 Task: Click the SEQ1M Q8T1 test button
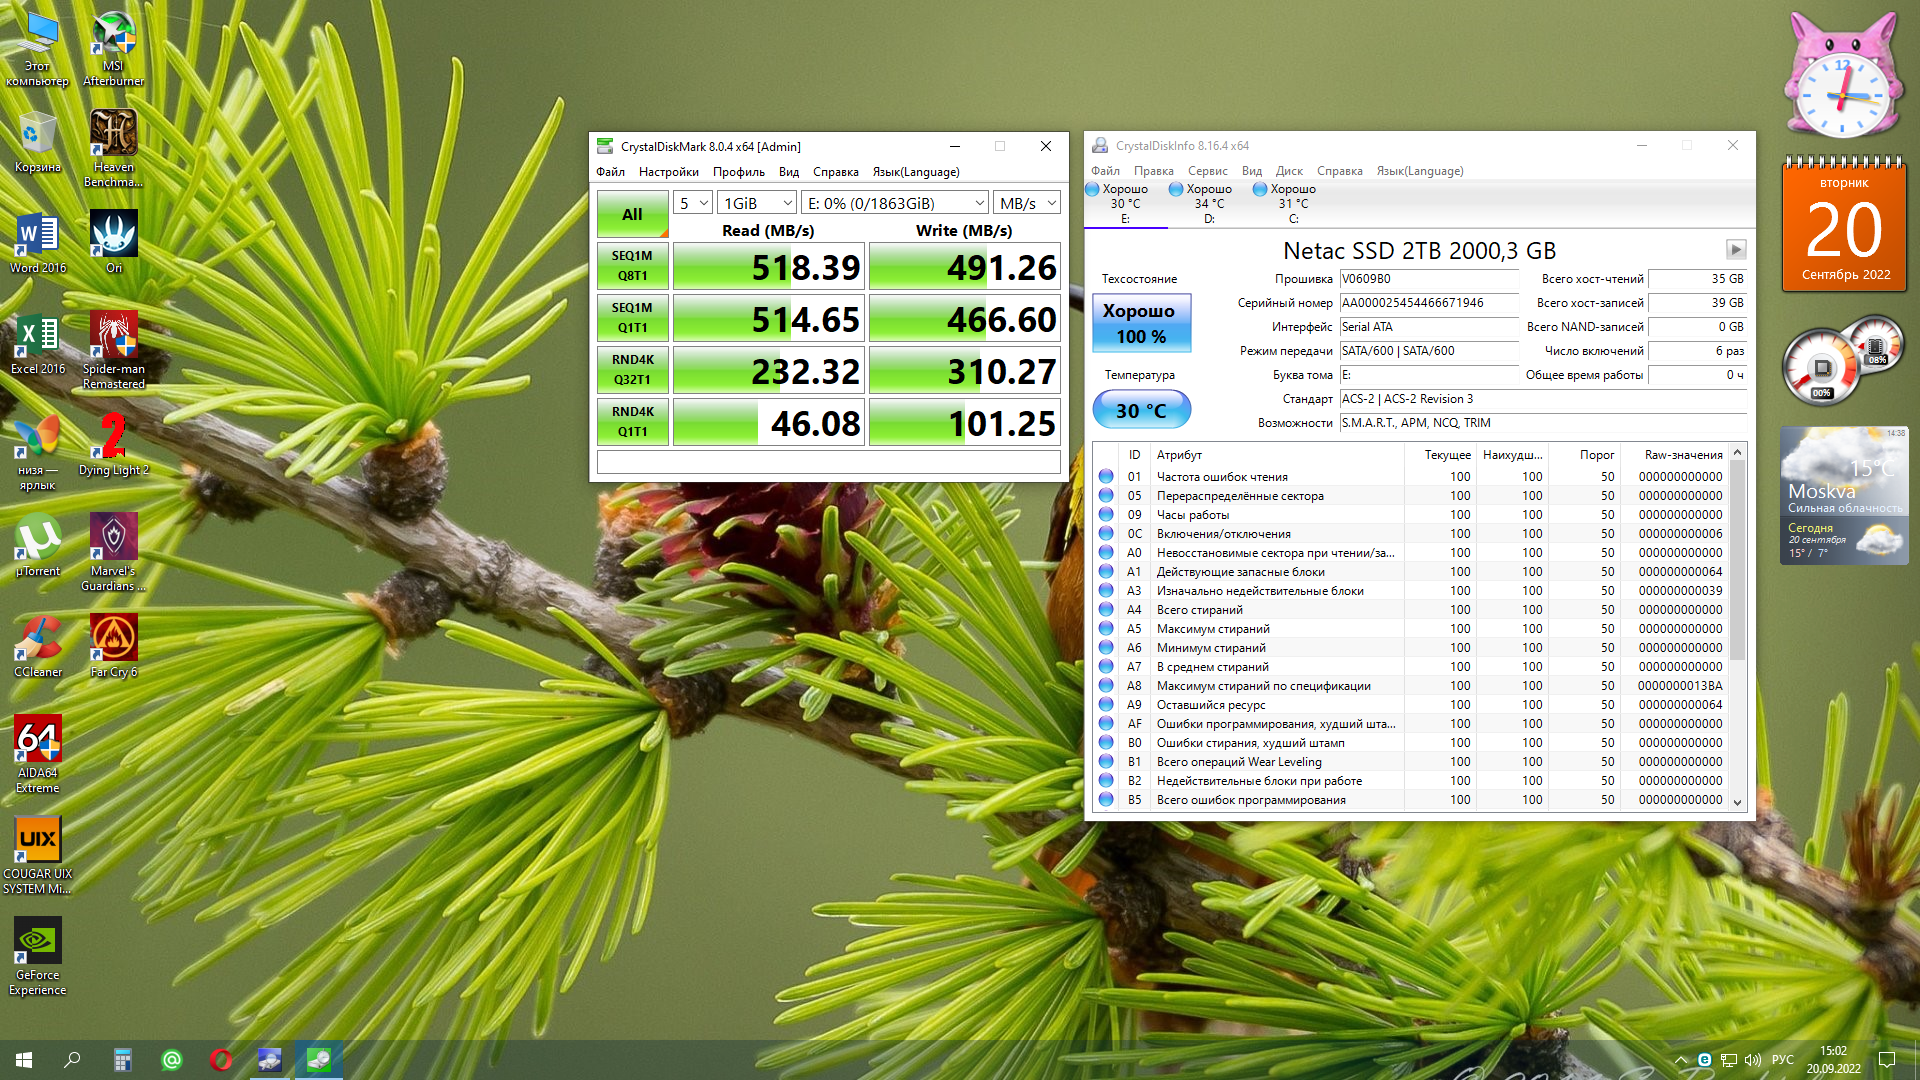tap(632, 266)
